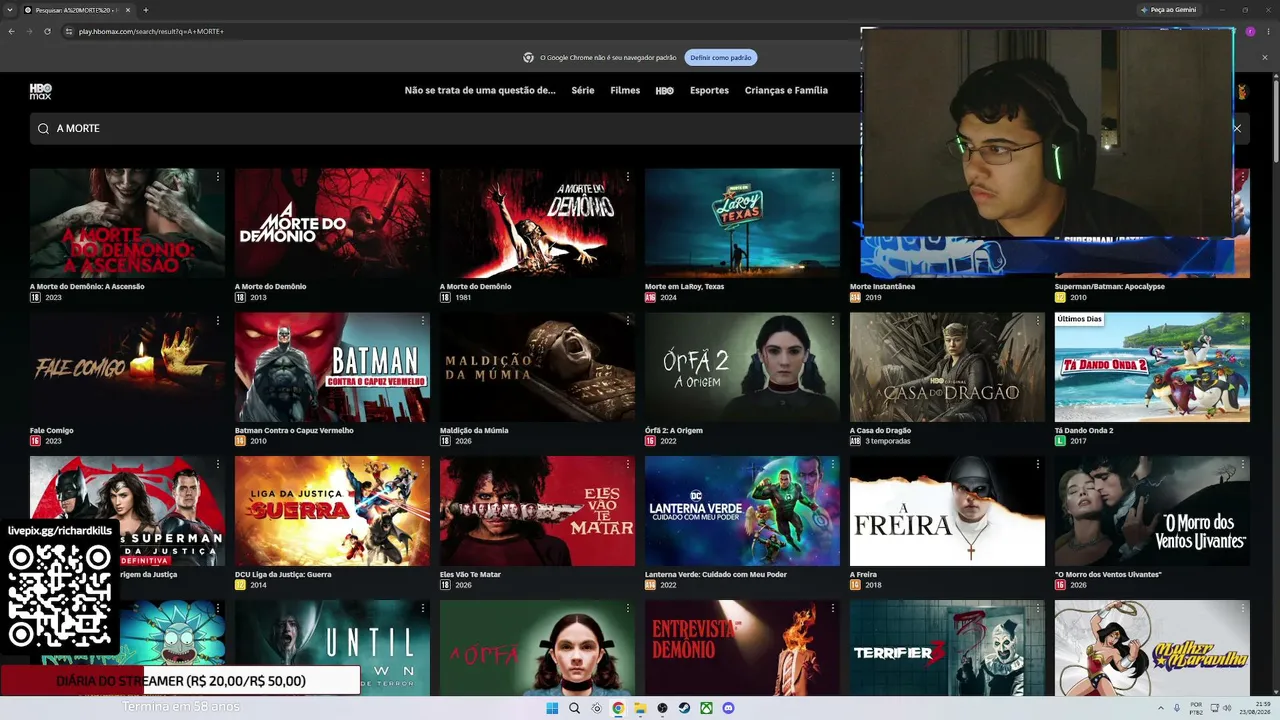Click Definir como padrão button
Viewport: 1280px width, 720px height.
[720, 58]
